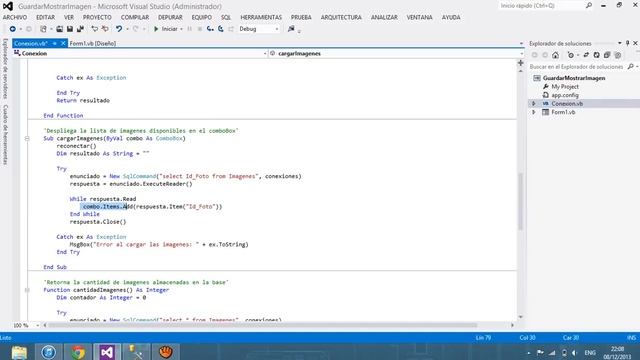This screenshot has height=360, width=640.
Task: Open the Undo history dropdown arrow
Action: (127, 29)
